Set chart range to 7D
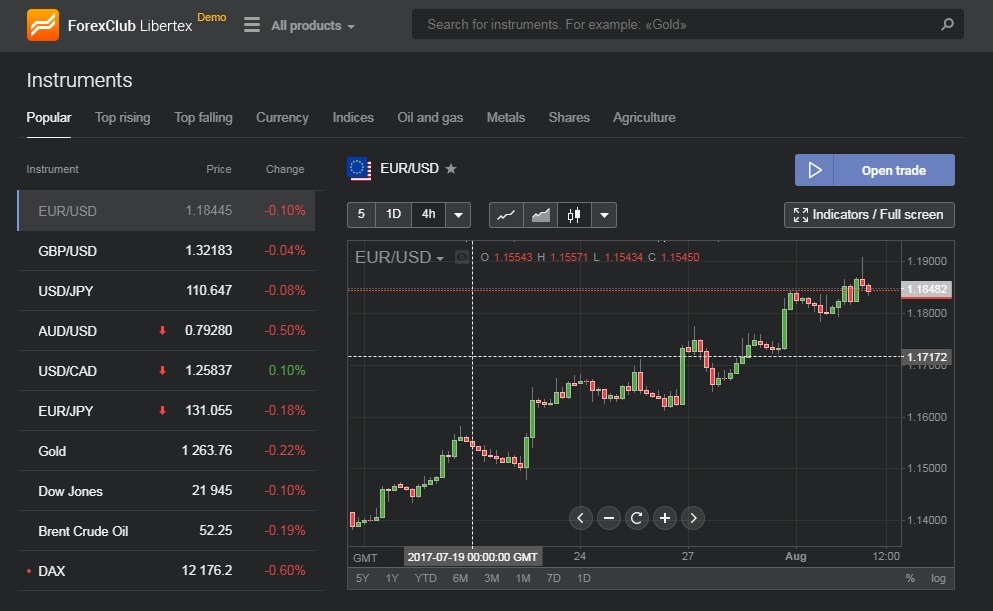 (x=553, y=578)
